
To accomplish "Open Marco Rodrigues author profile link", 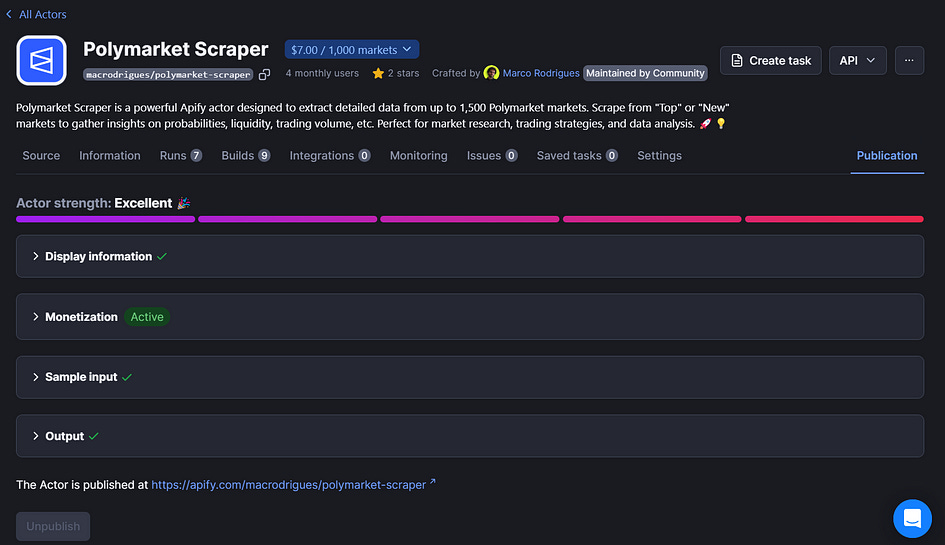I will [541, 73].
